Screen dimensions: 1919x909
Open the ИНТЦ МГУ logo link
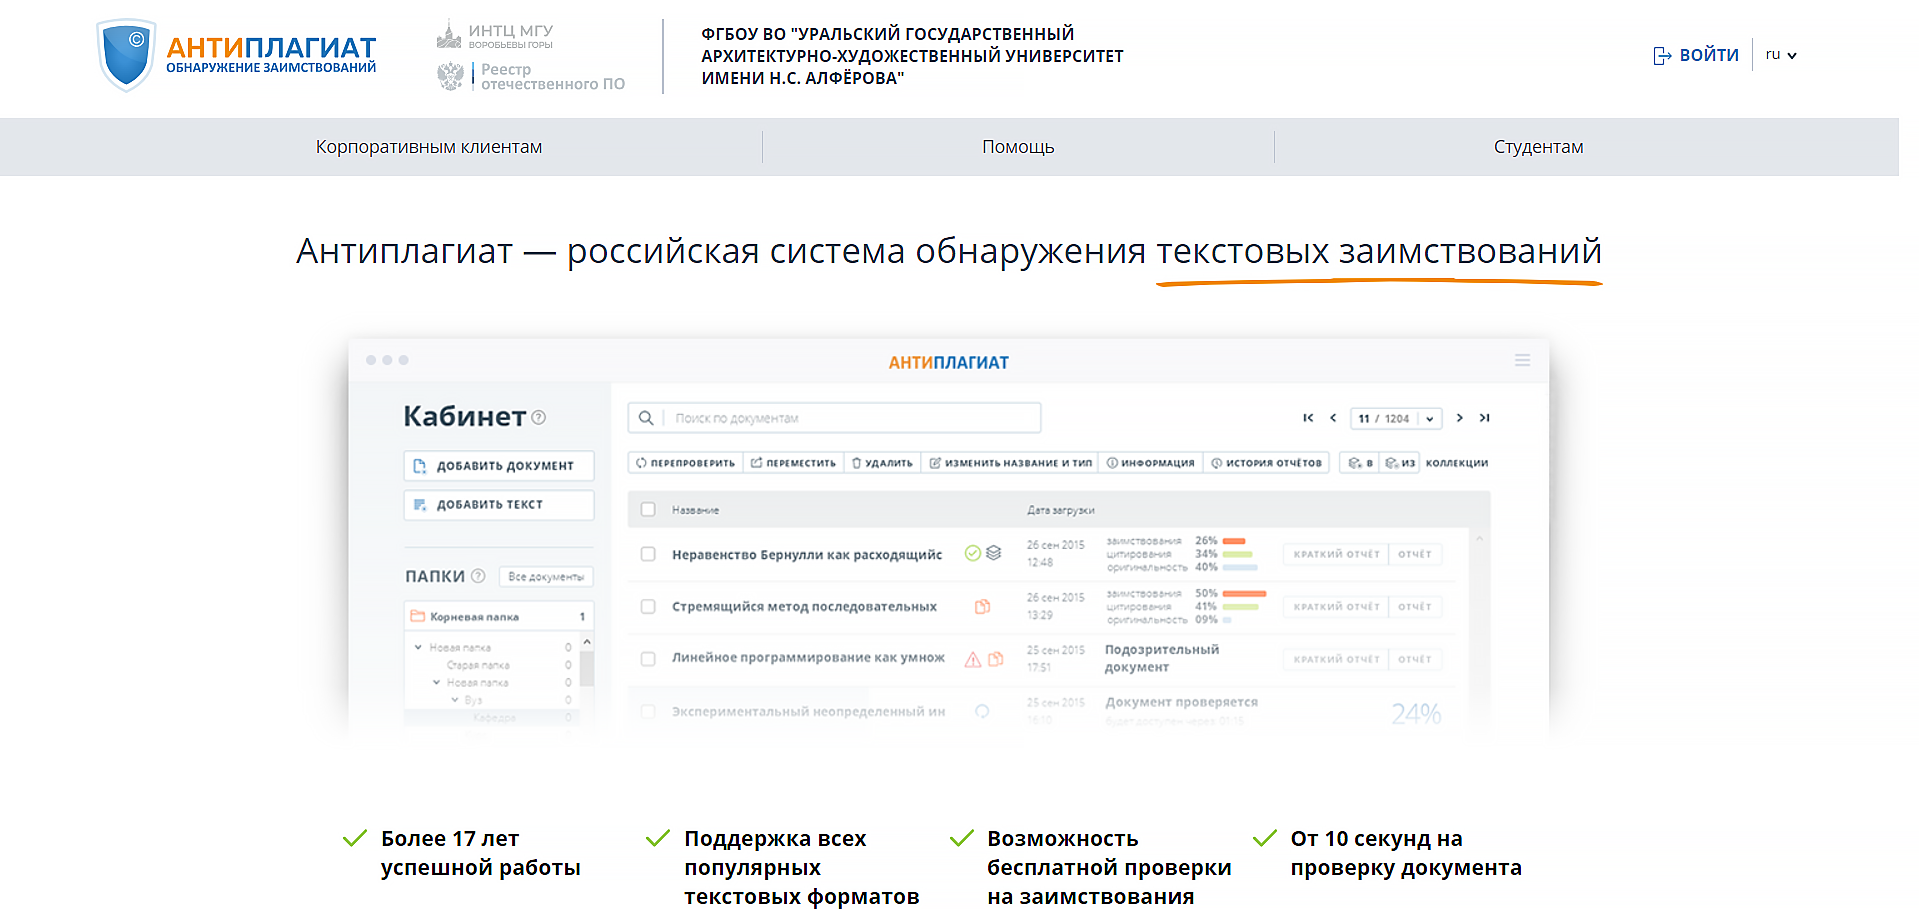coord(494,36)
